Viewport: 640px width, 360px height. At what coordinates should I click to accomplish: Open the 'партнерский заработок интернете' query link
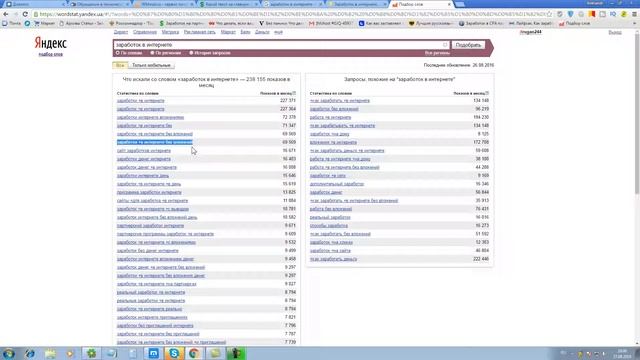150,226
